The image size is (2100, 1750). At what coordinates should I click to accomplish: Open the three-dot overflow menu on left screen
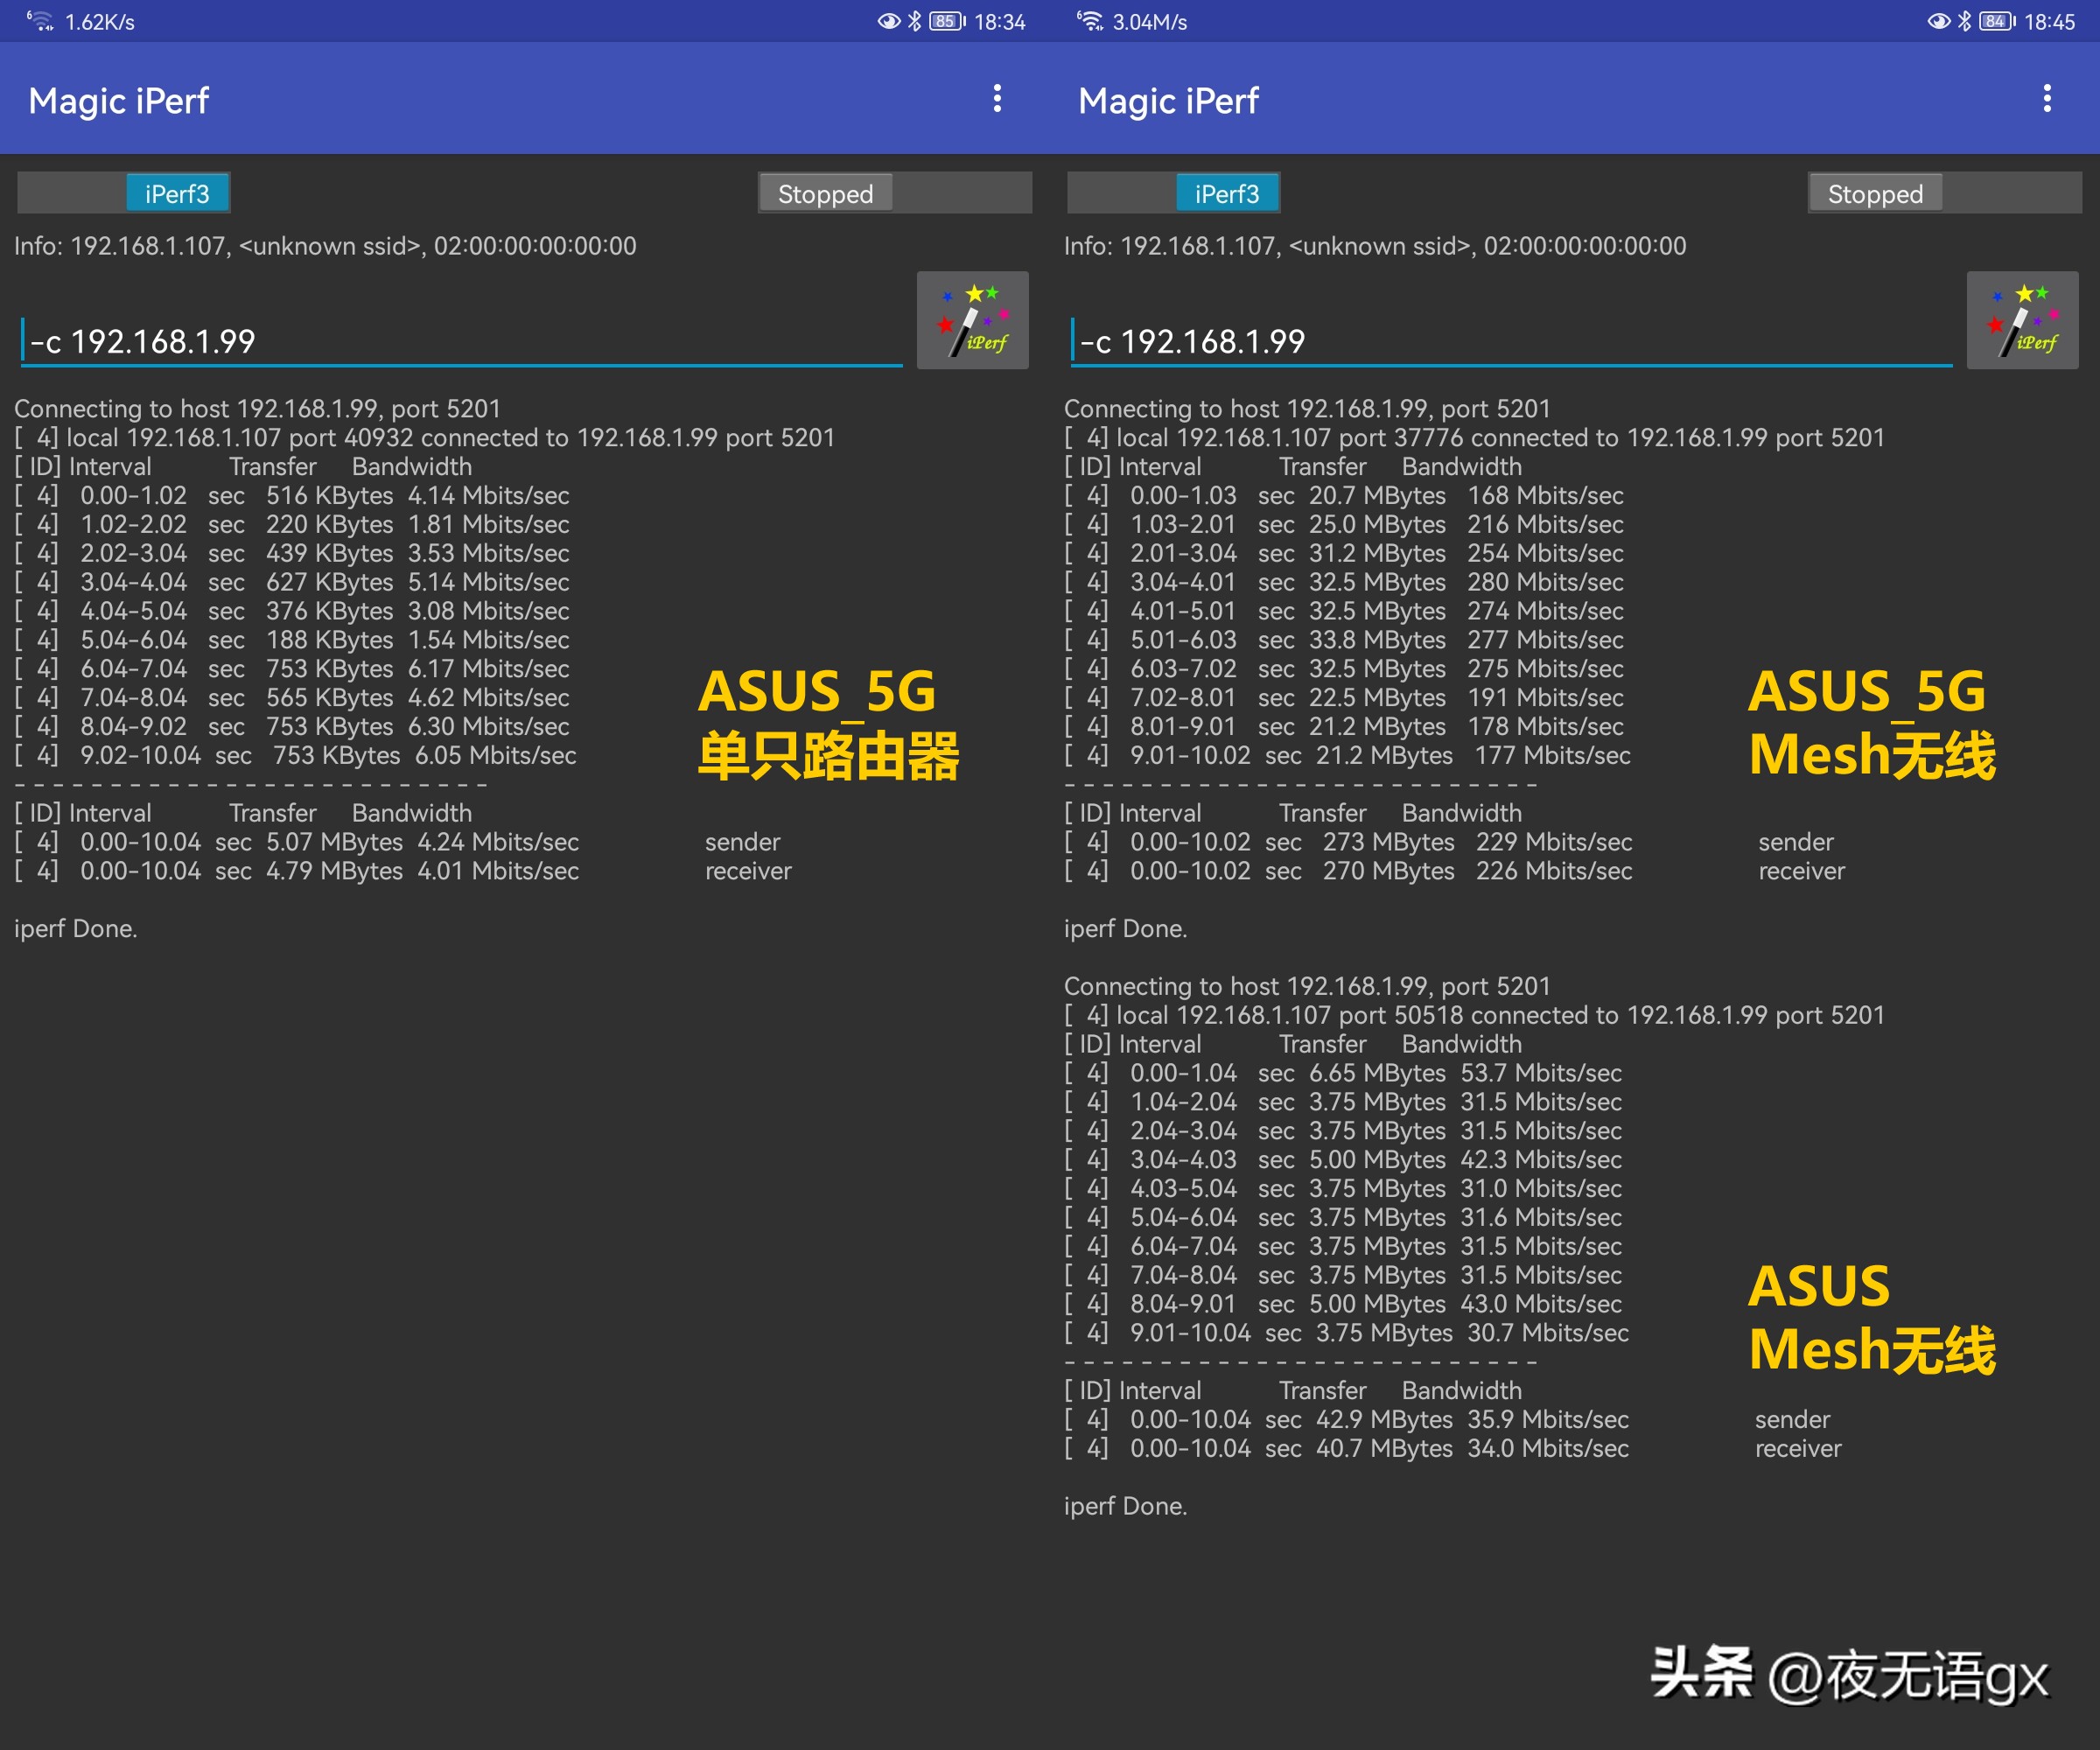click(x=997, y=99)
